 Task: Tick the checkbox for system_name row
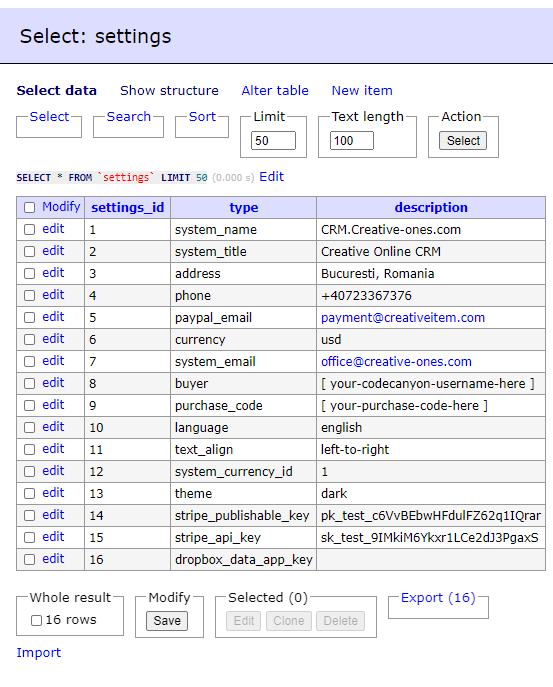click(29, 229)
